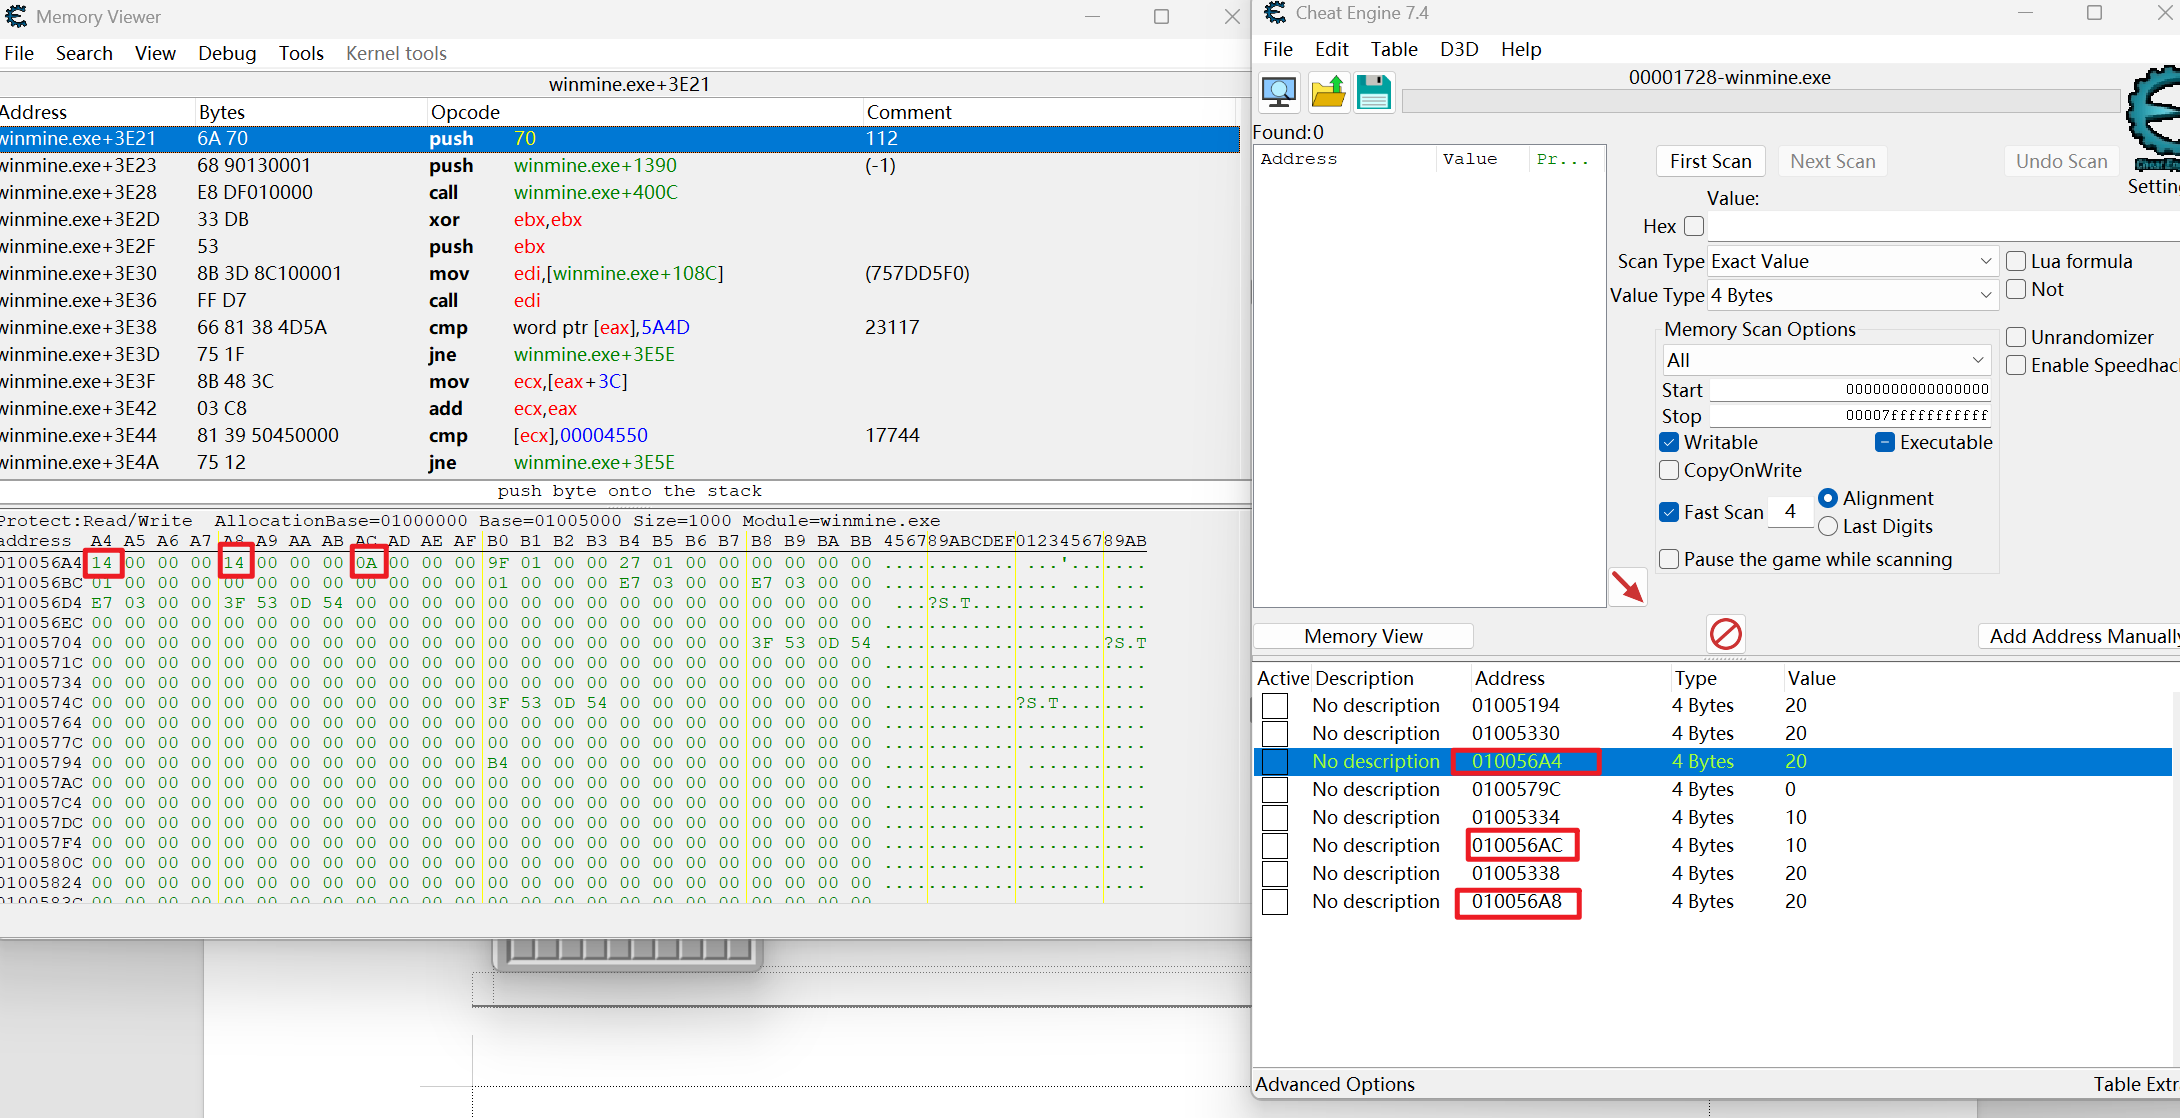The width and height of the screenshot is (2180, 1118).
Task: Click the red no-entry clear list icon
Action: coord(1726,634)
